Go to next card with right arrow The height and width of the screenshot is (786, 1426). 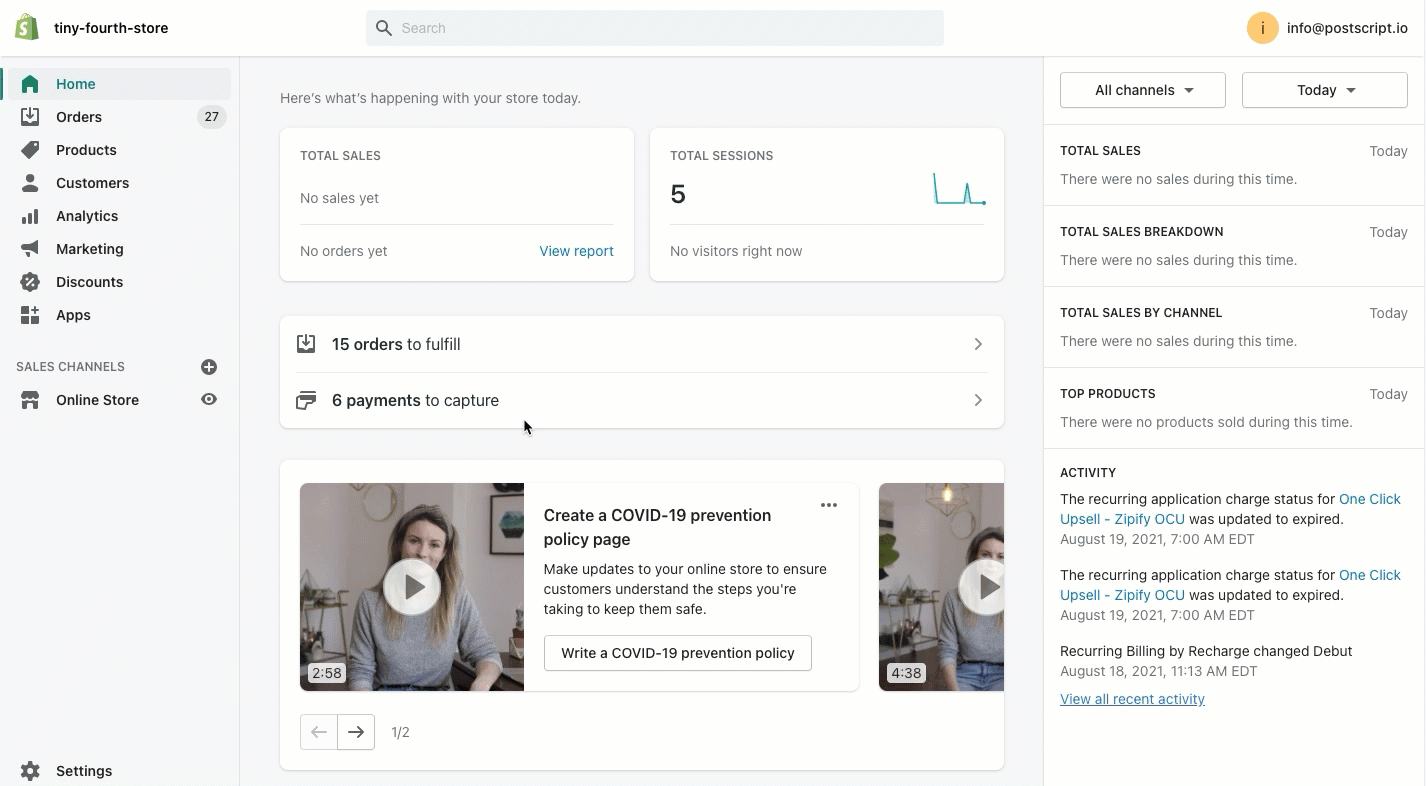356,732
